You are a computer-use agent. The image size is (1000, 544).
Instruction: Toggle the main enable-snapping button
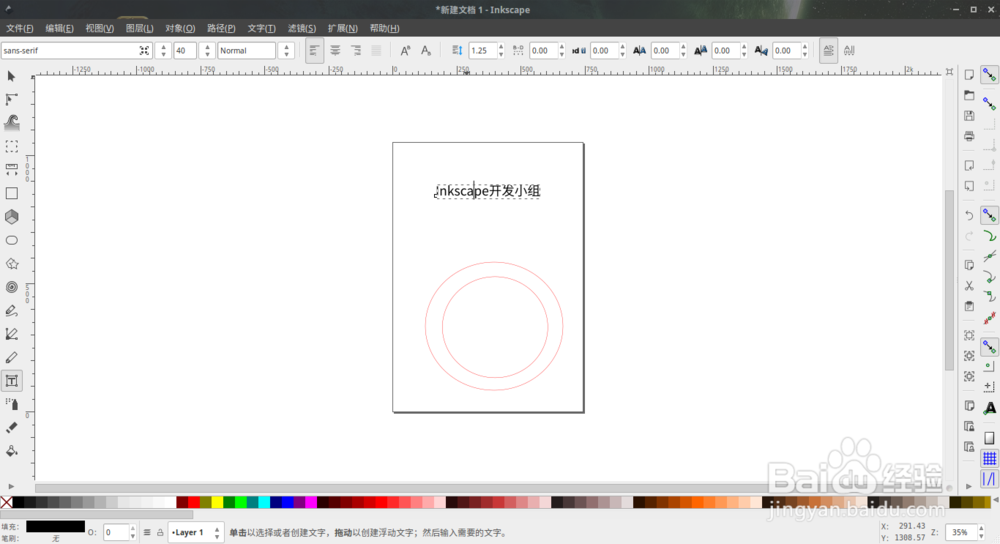(989, 75)
